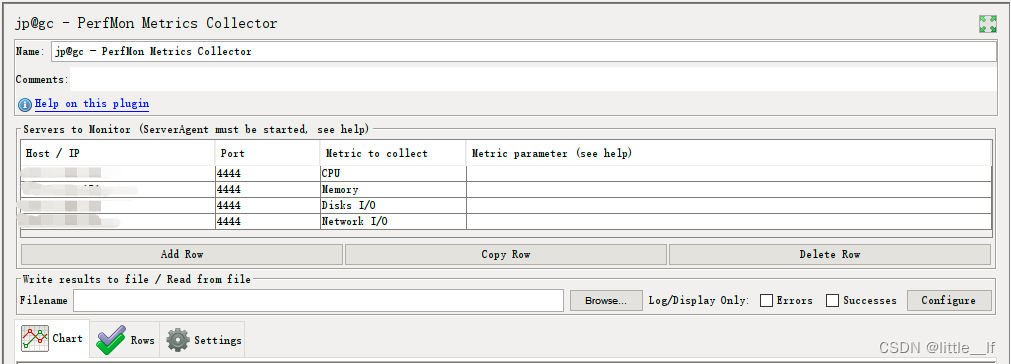Open the Help on this plugin link
This screenshot has width=1011, height=364.
[x=92, y=104]
